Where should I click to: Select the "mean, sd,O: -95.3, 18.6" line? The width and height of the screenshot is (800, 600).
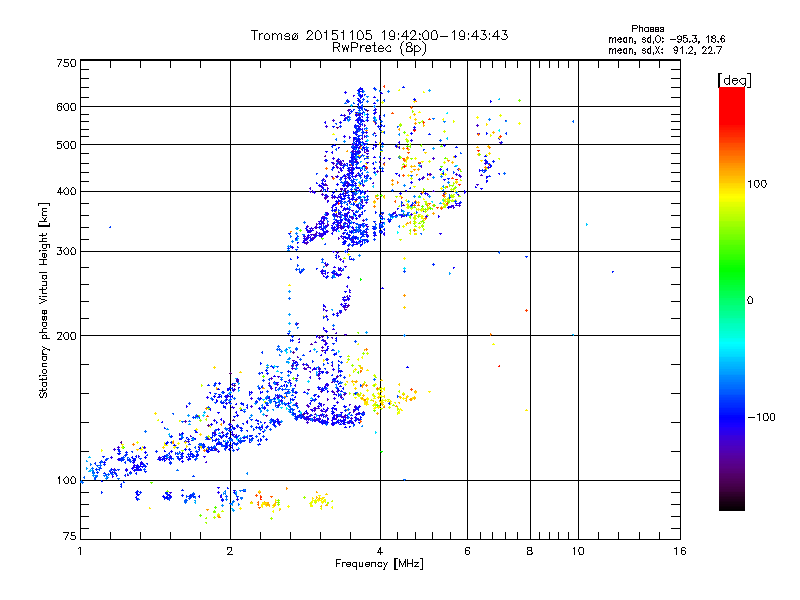click(666, 39)
